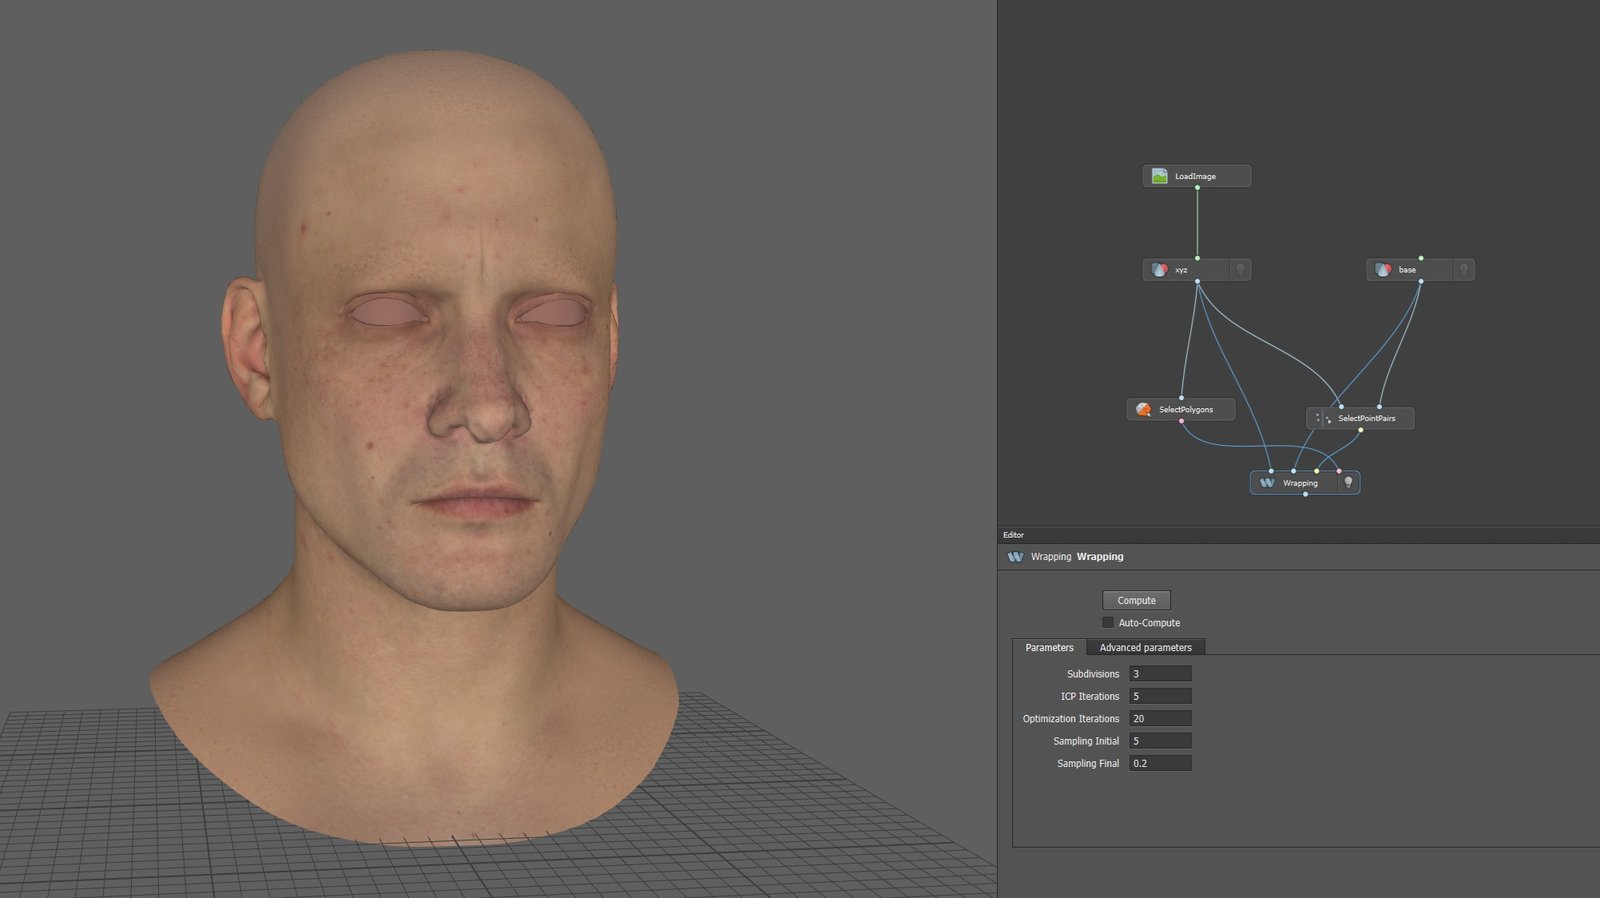
Task: Toggle the base node lightbulb visibility
Action: [x=1464, y=270]
